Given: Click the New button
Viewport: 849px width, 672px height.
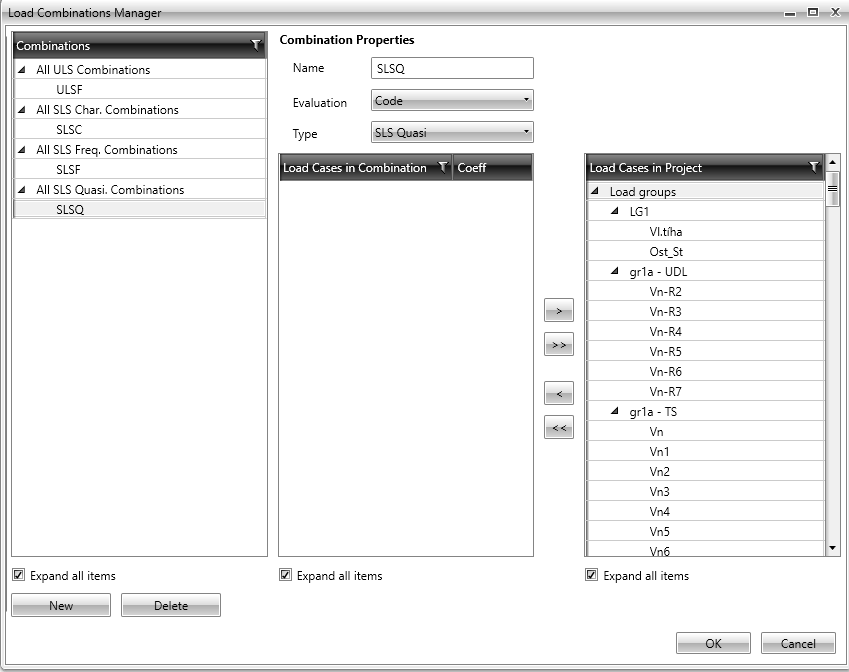Looking at the screenshot, I should click(61, 605).
